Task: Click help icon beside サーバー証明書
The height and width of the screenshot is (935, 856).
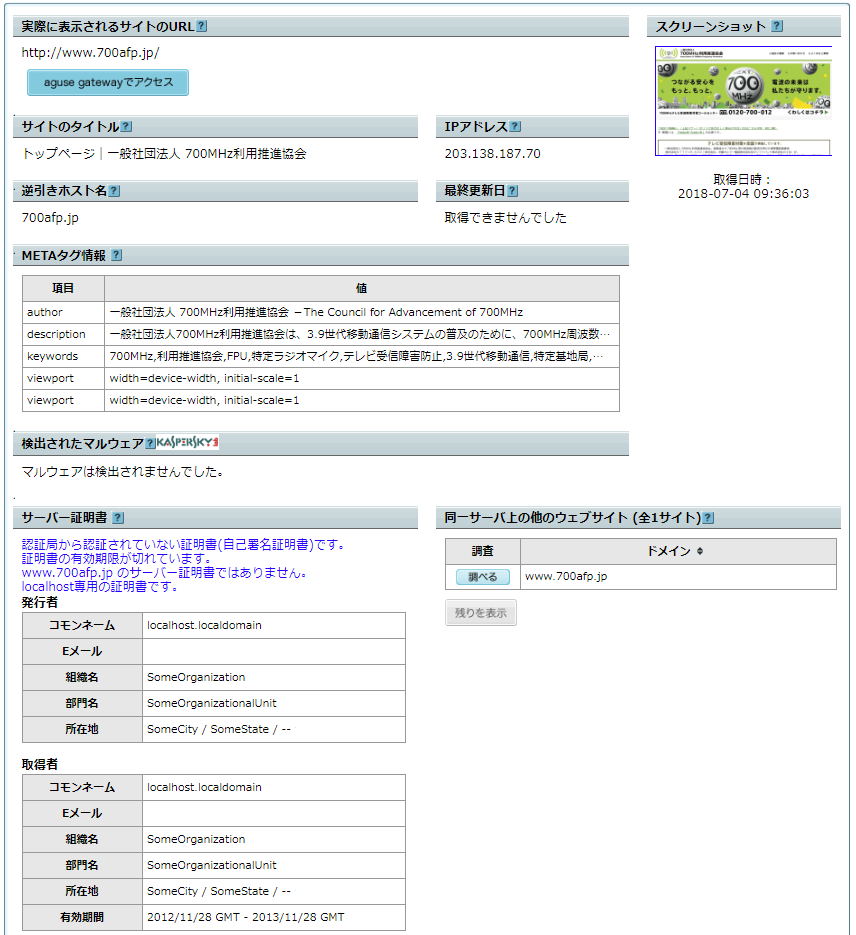Action: coord(118,518)
